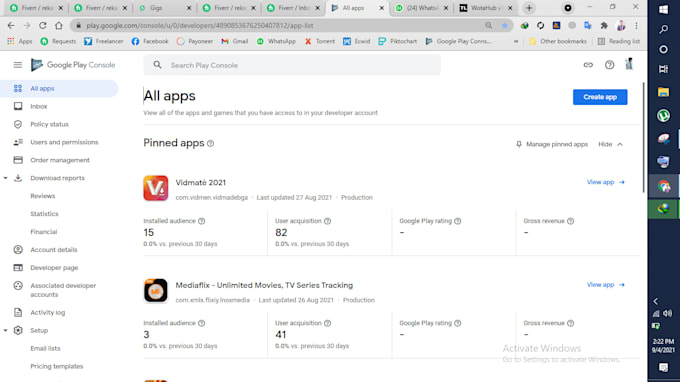Open Chrome three-dot menu
The height and width of the screenshot is (382, 680).
(636, 26)
